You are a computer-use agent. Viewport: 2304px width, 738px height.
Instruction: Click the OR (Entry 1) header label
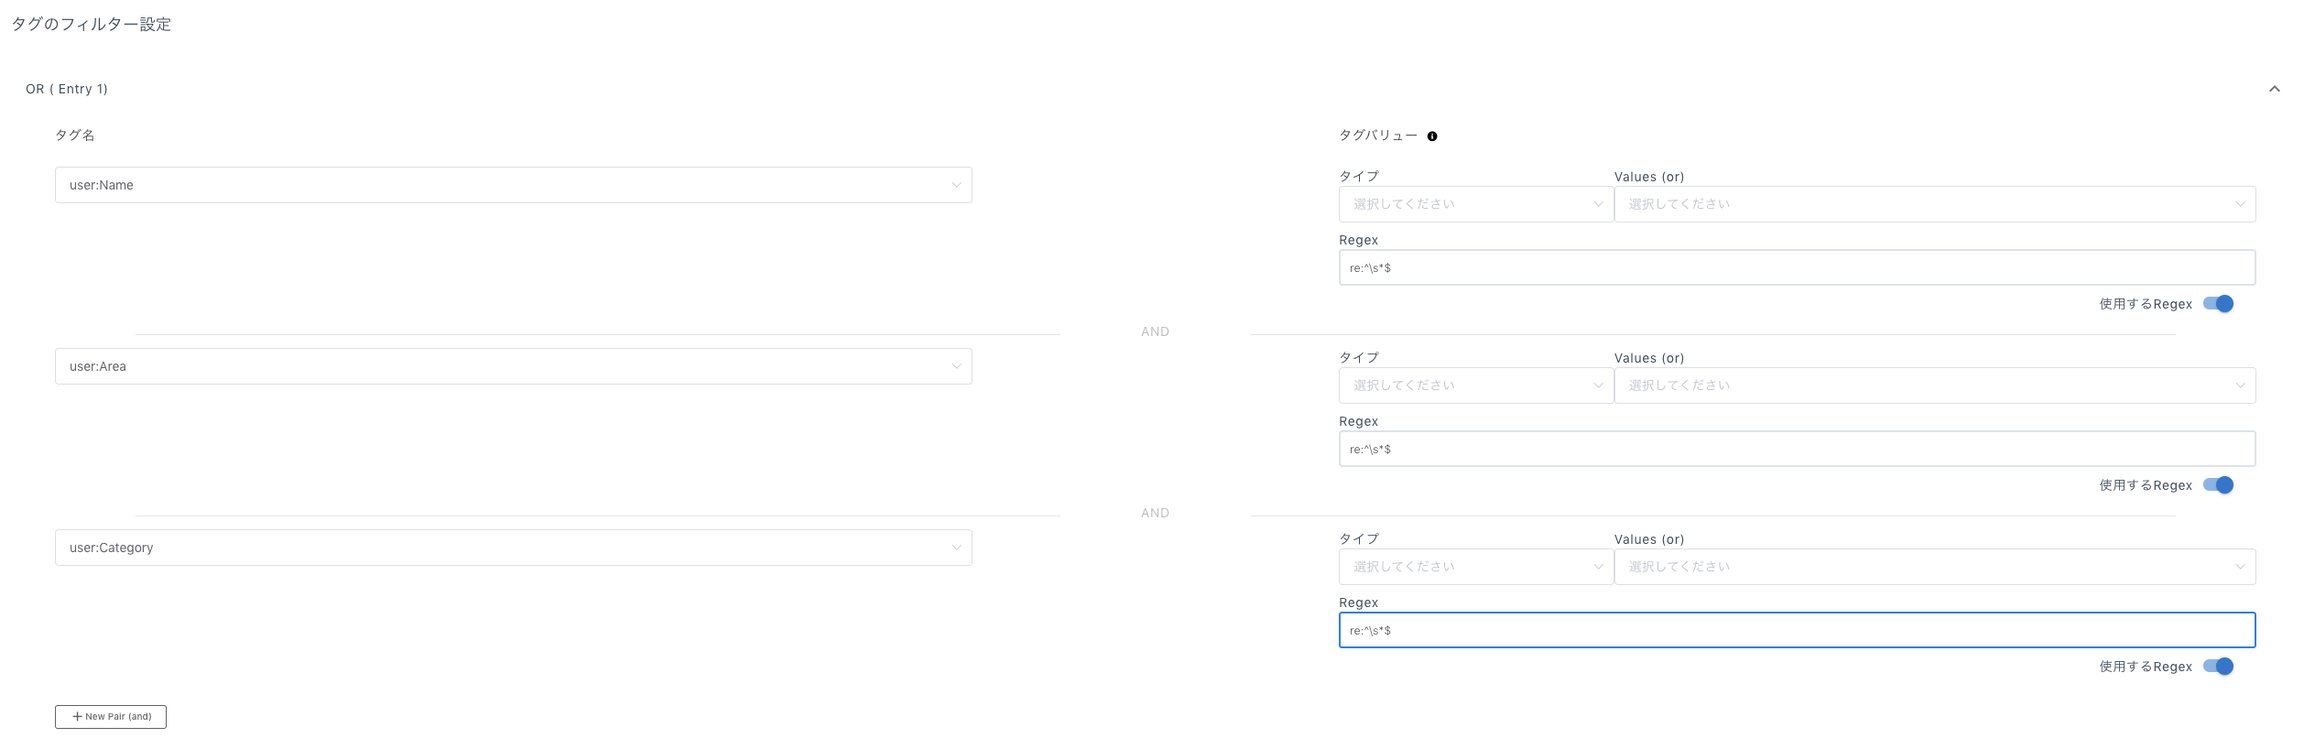pos(67,89)
